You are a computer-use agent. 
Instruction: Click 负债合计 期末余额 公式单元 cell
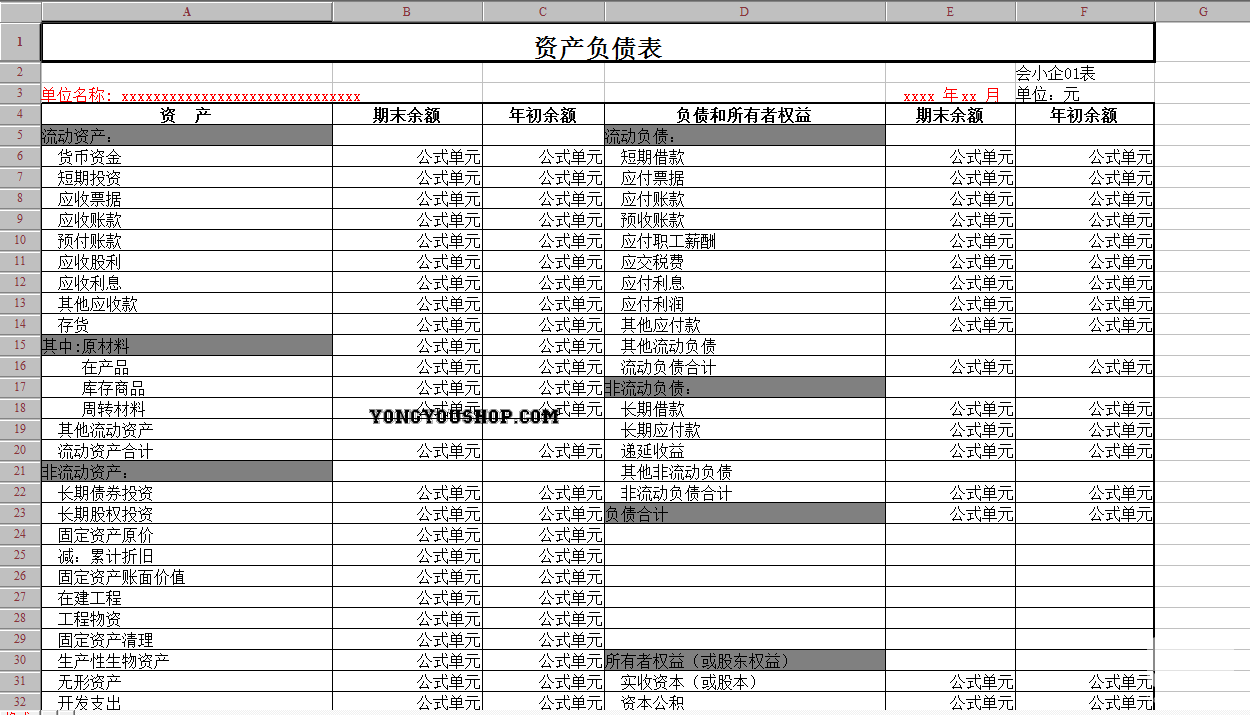tap(950, 513)
